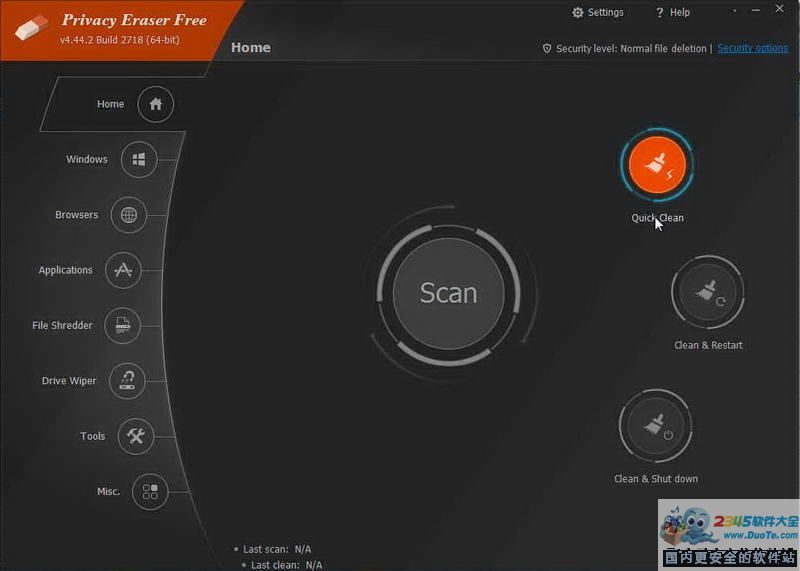800x571 pixels.
Task: Switch to the Misc. tab label
Action: point(108,491)
